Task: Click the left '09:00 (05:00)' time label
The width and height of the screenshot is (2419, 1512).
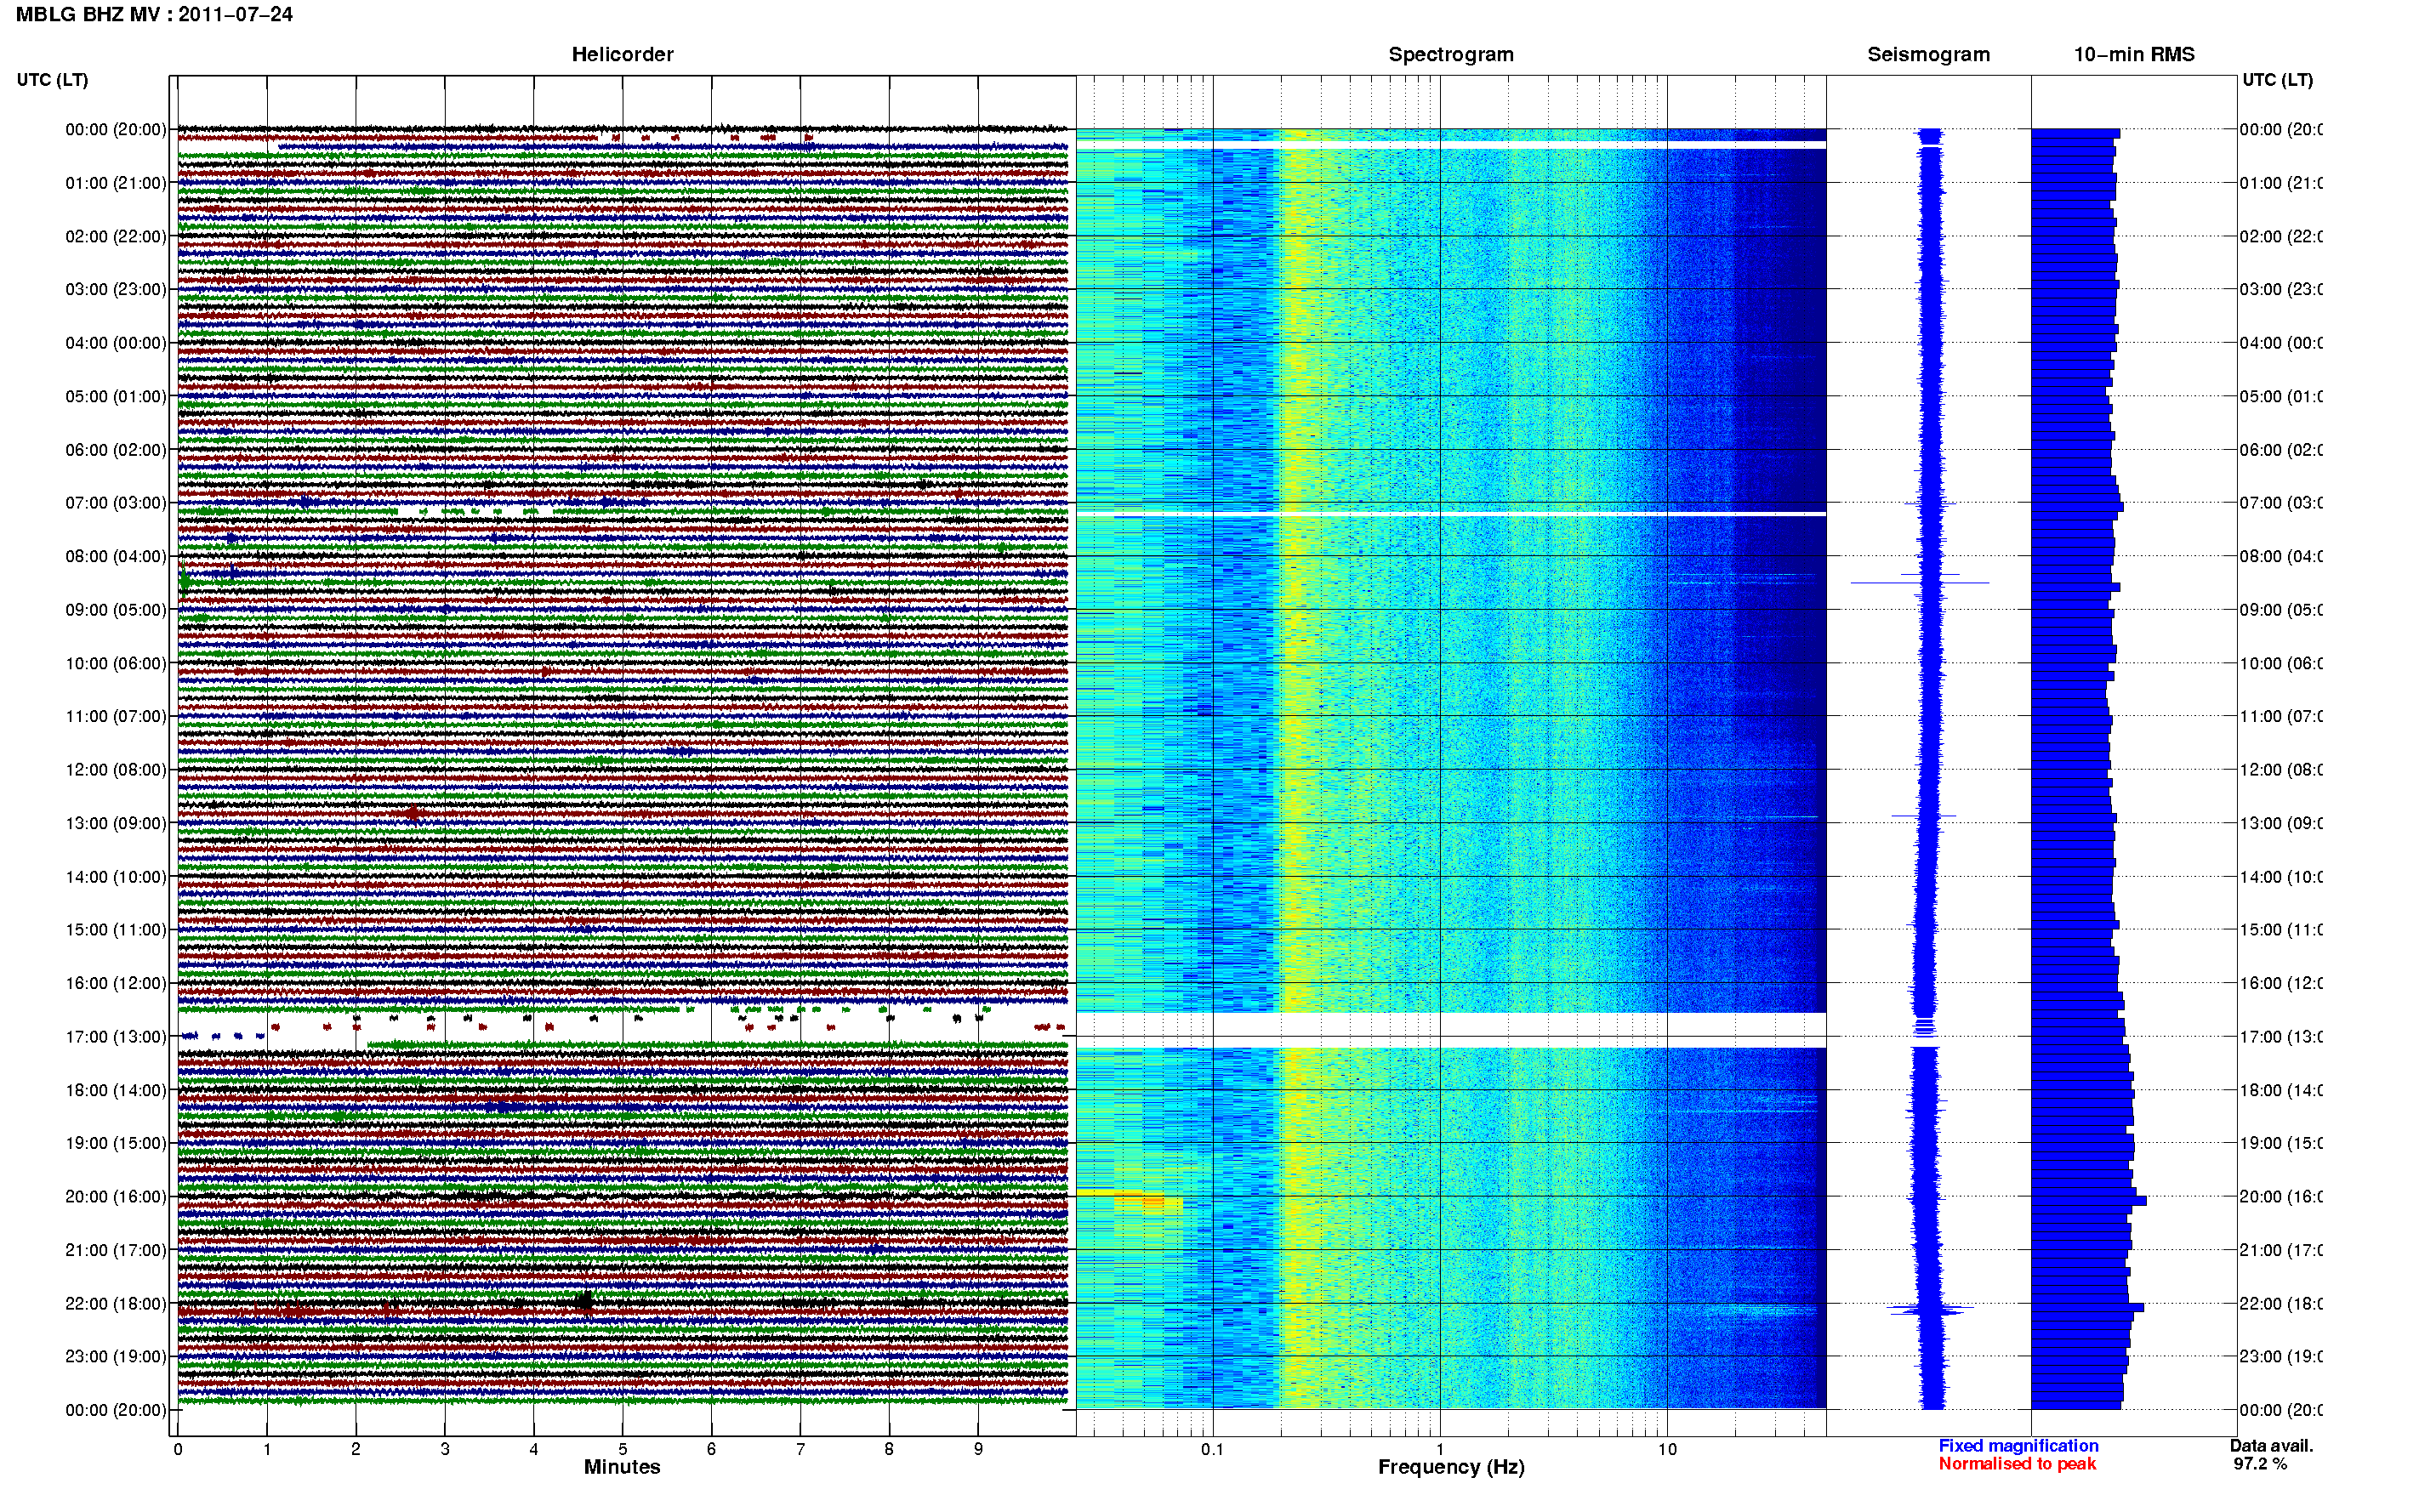Action: click(116, 610)
